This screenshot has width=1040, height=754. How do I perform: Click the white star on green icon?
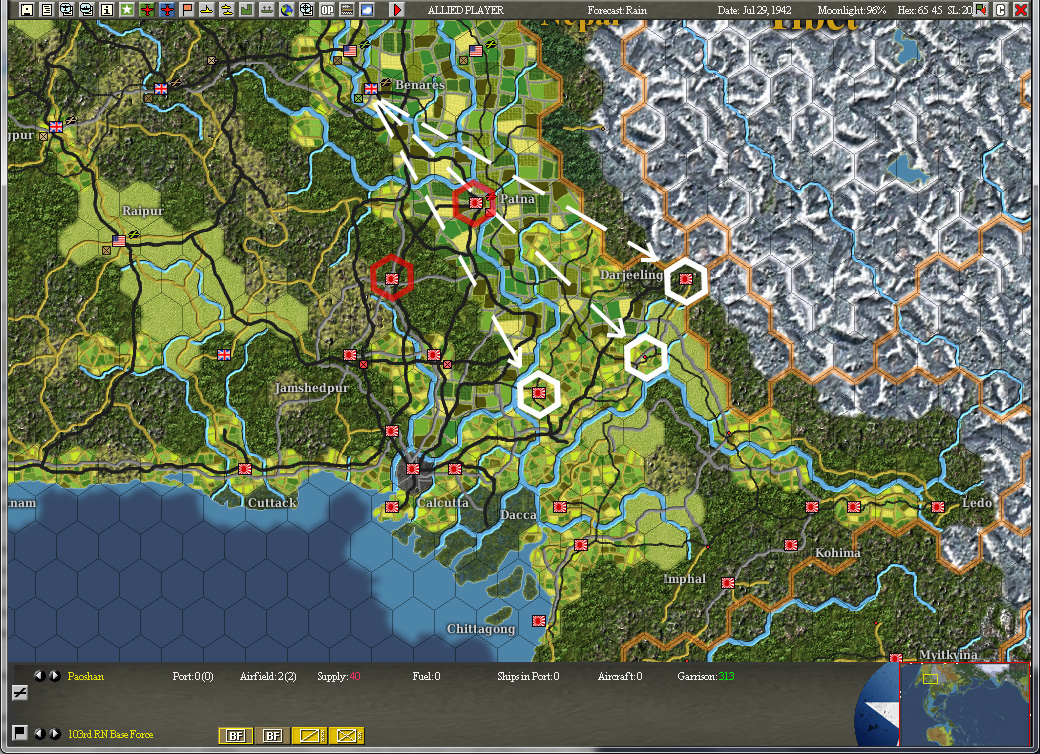[x=127, y=9]
